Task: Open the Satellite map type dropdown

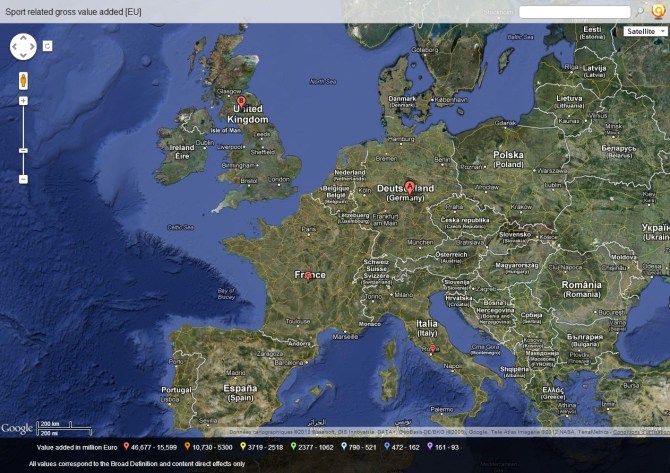Action: 644,31
